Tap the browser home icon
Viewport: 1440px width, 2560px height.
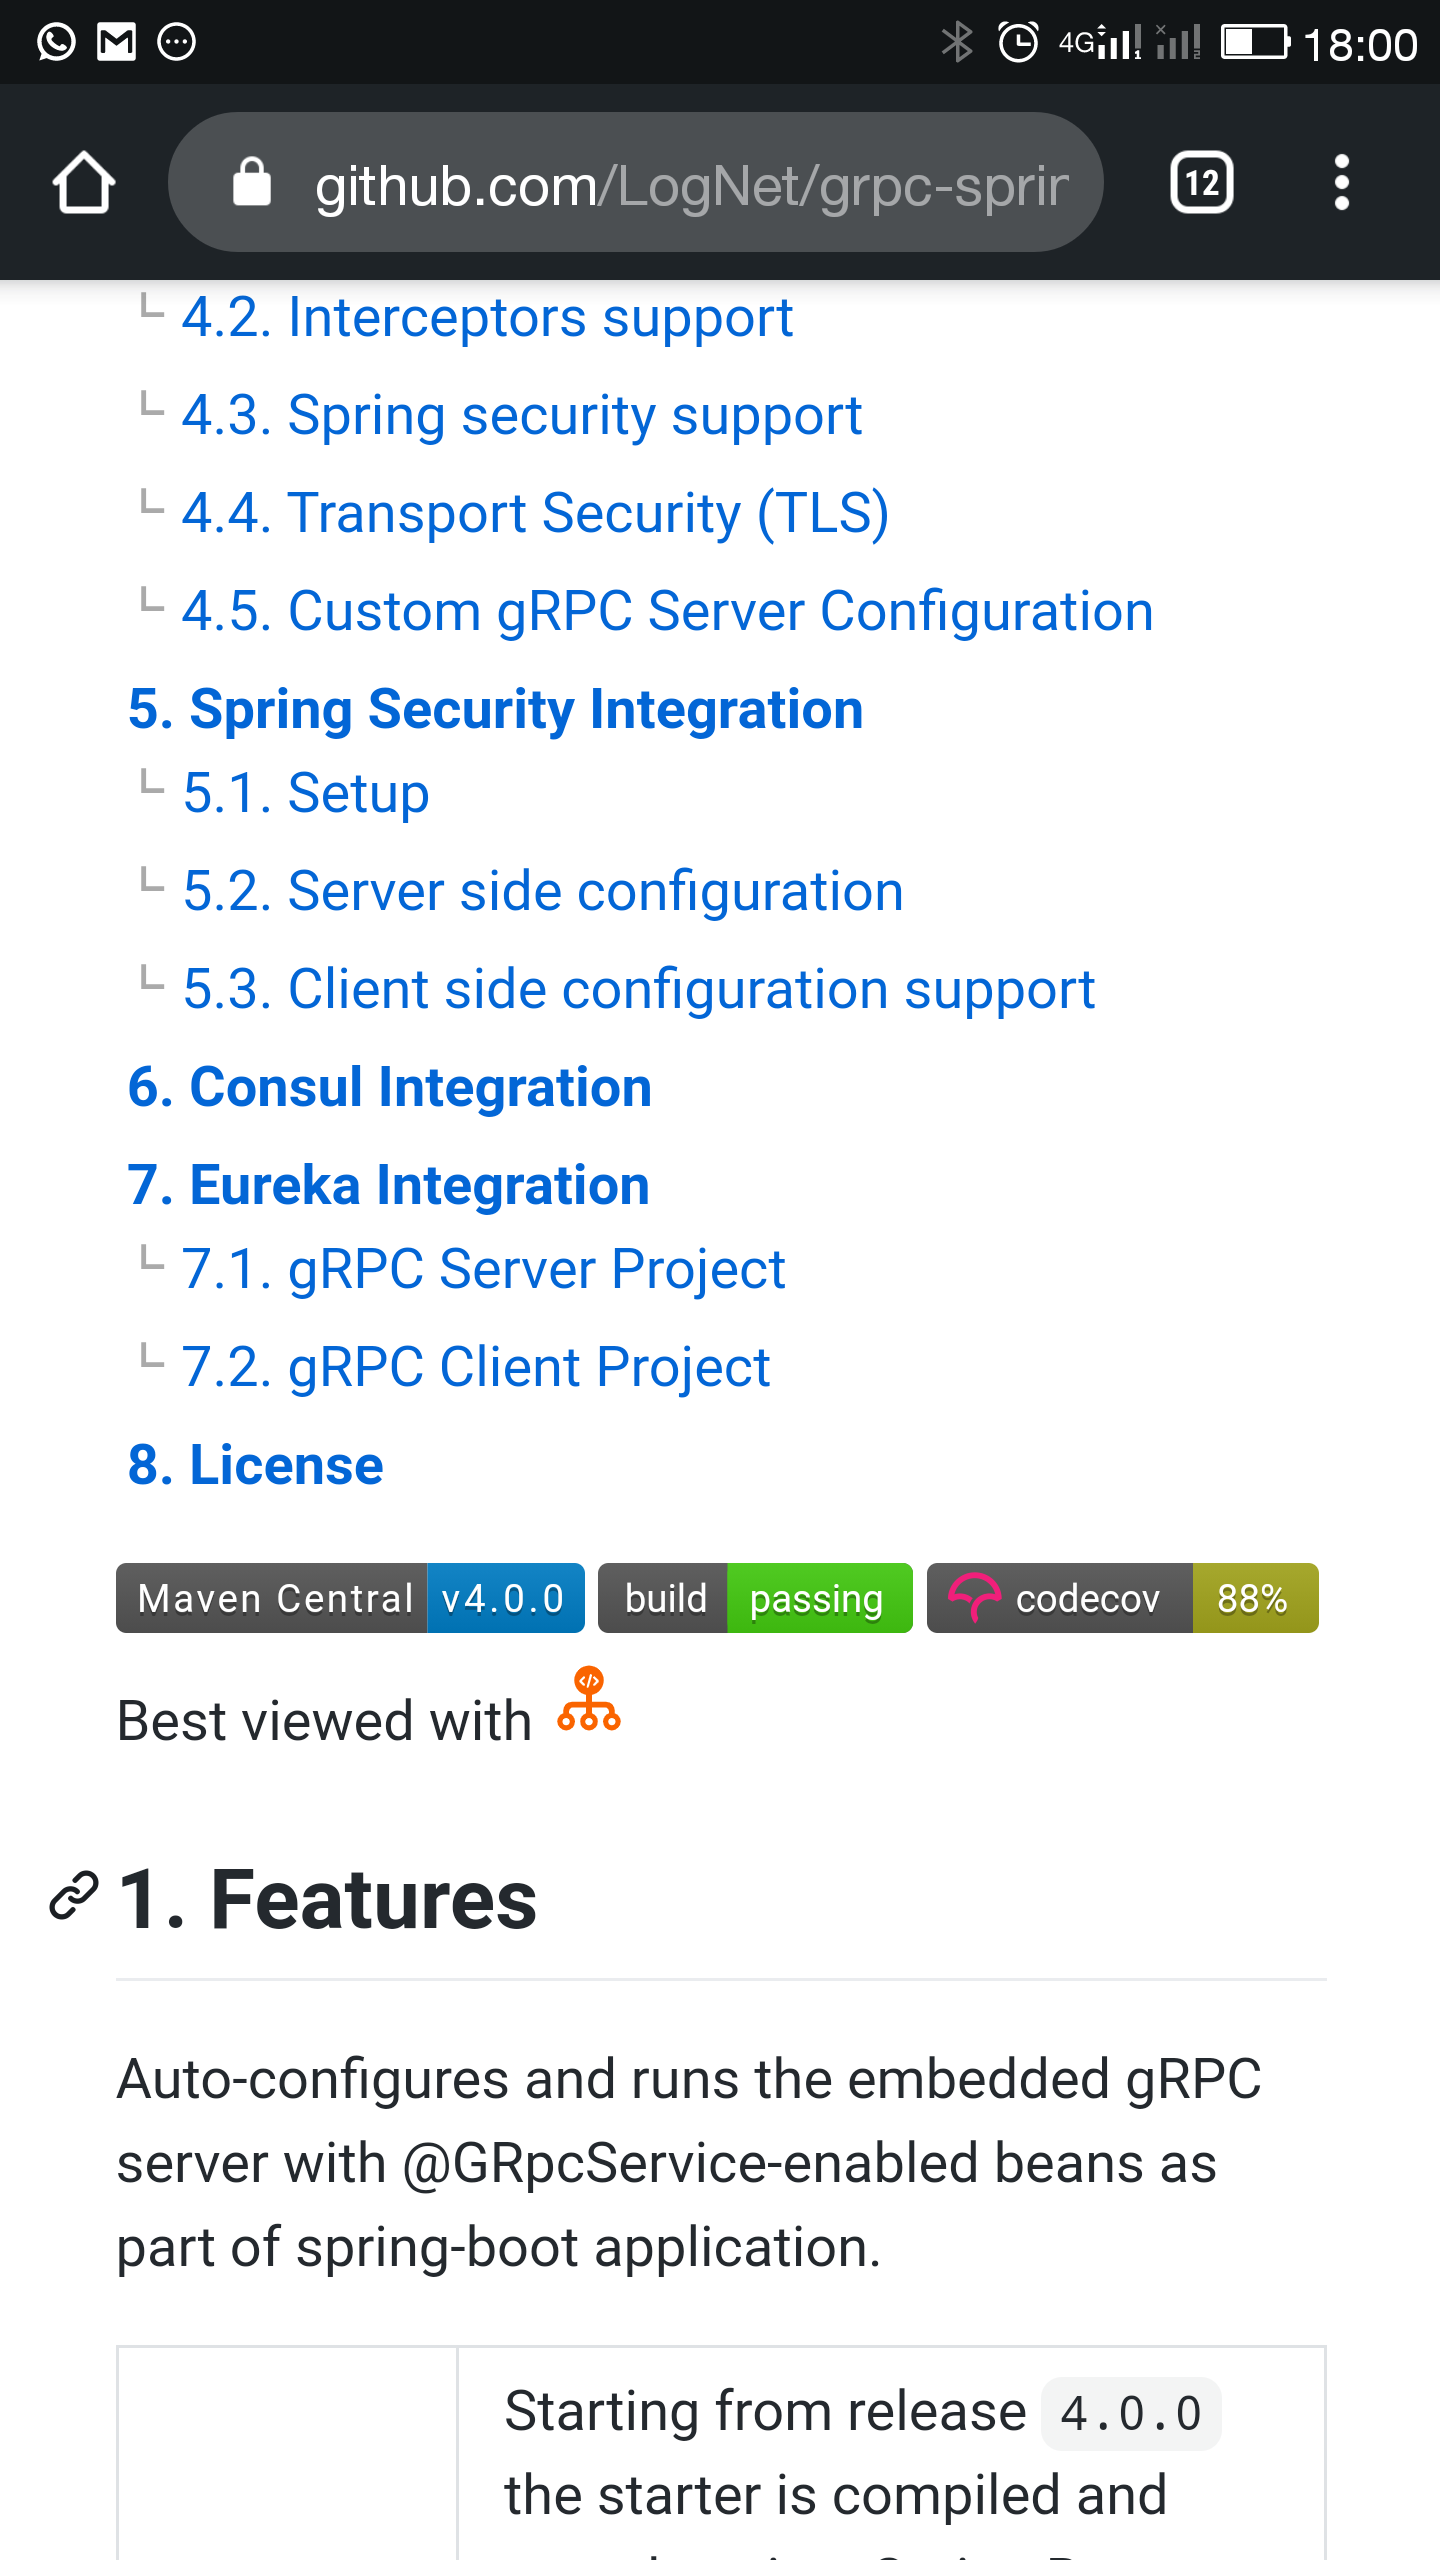84,182
